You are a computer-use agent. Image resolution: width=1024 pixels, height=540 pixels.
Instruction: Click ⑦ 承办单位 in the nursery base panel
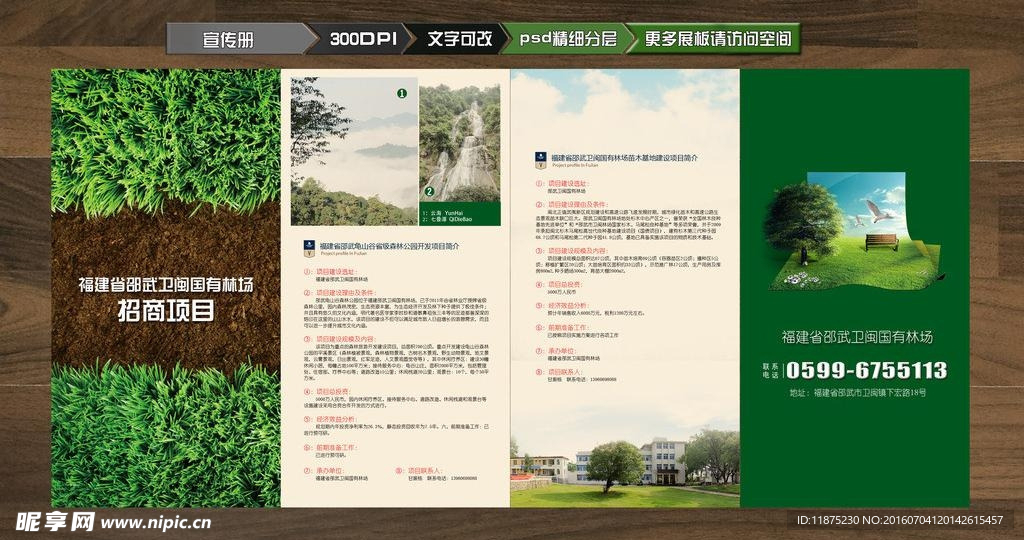coord(556,351)
